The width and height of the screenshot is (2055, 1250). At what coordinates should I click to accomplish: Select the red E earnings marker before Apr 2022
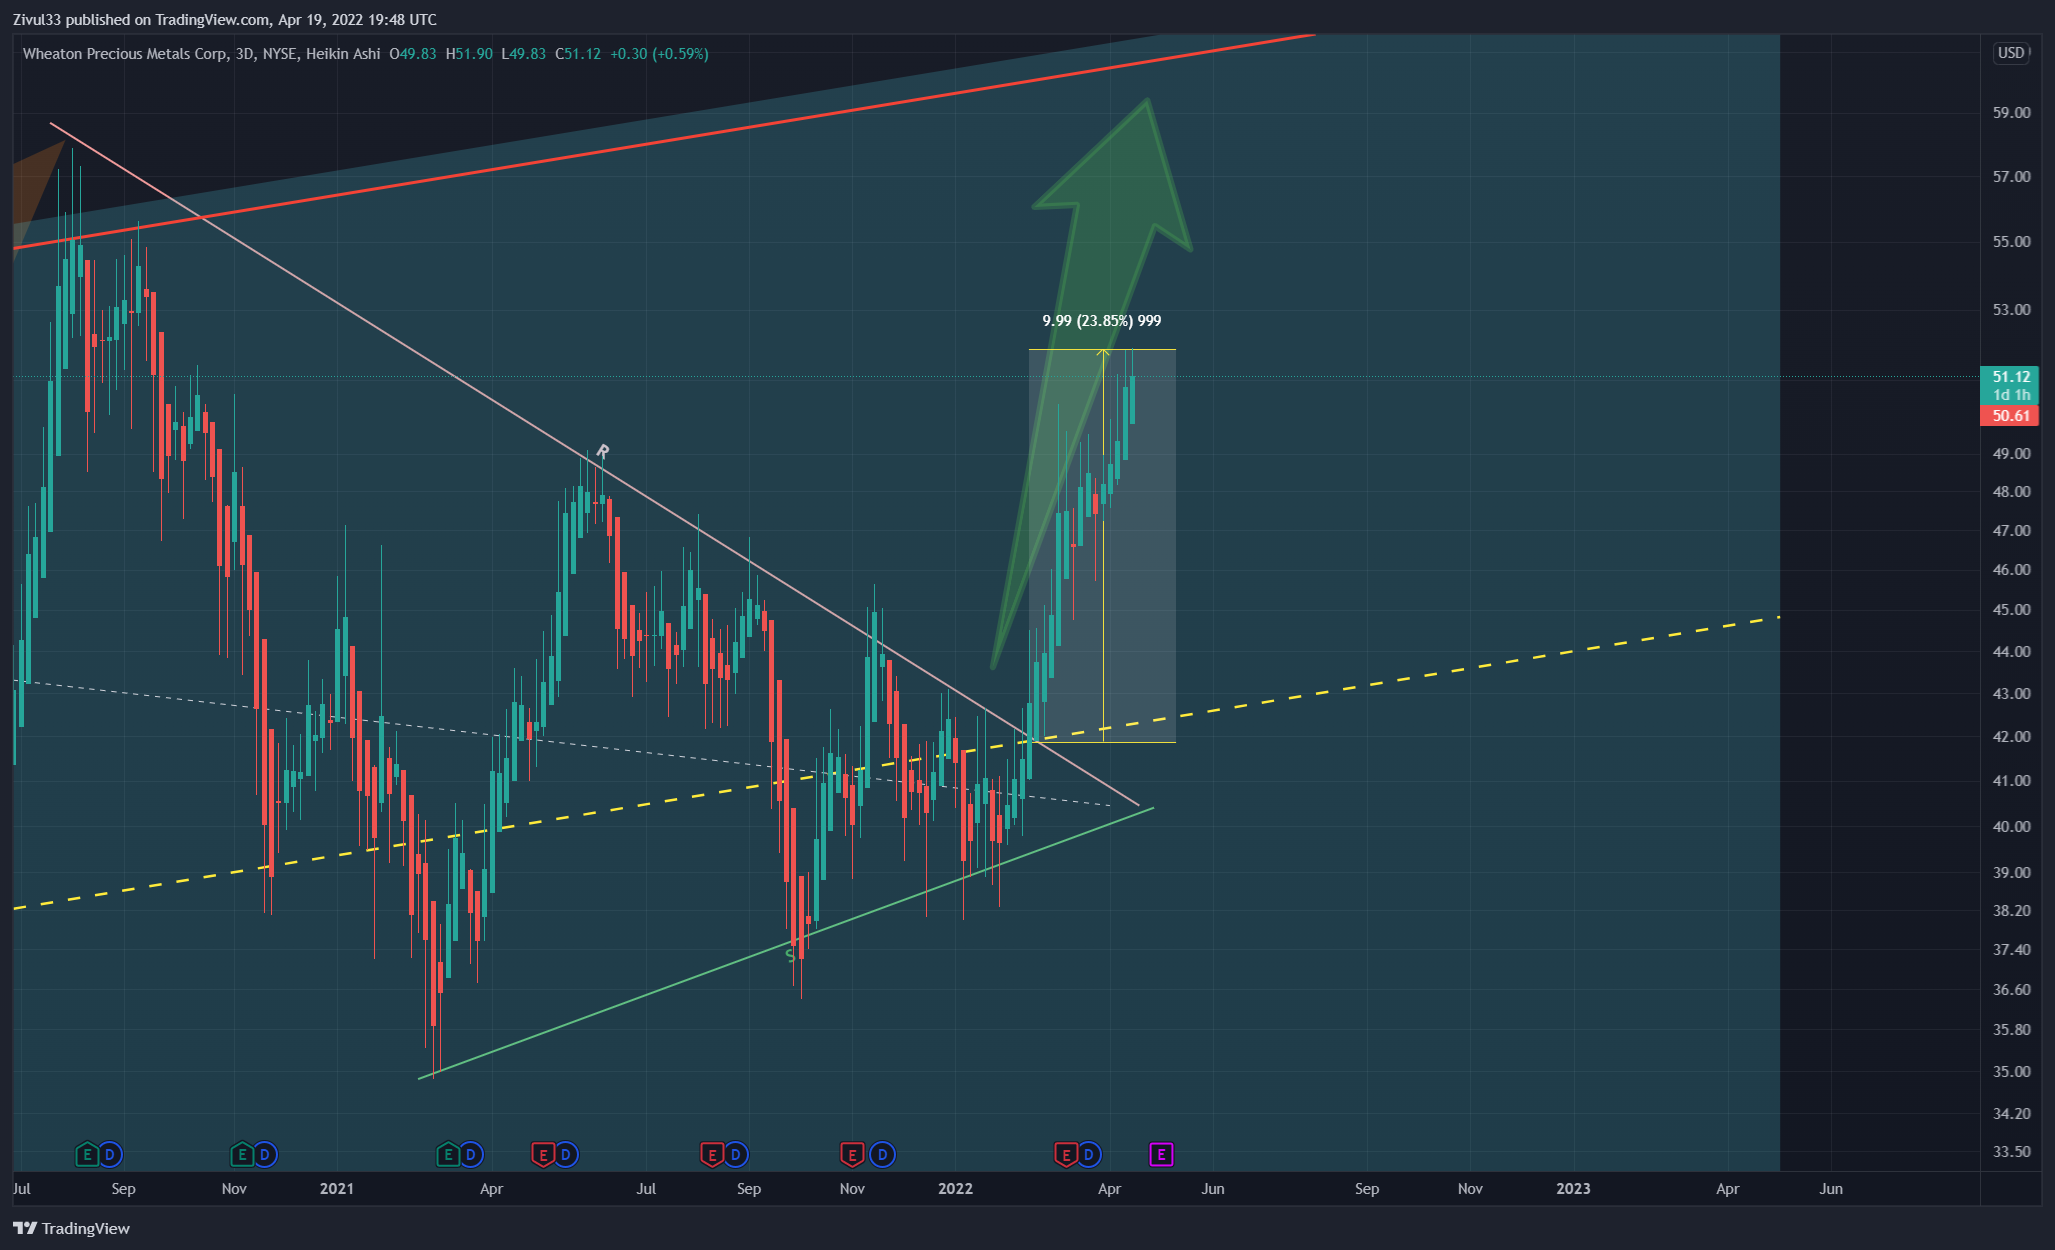(x=1065, y=1155)
